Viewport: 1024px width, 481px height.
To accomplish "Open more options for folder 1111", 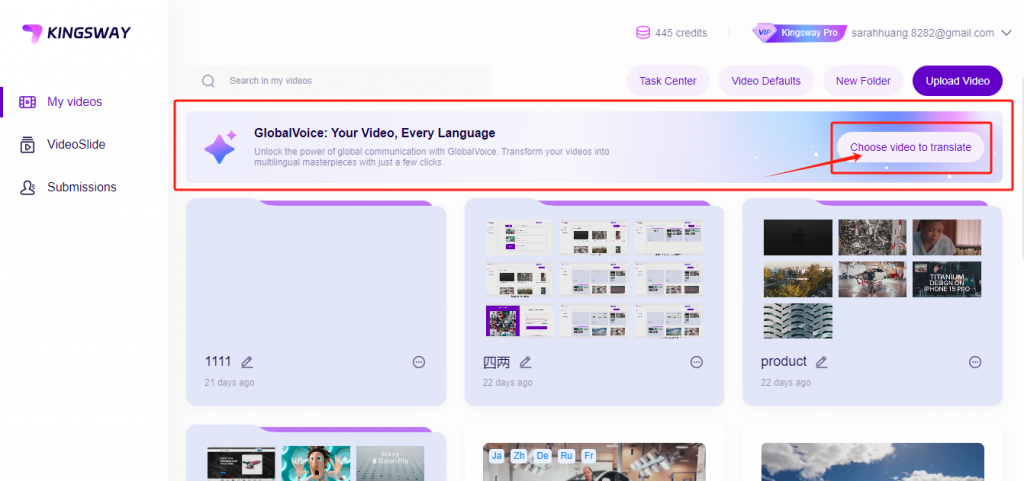I will click(419, 362).
